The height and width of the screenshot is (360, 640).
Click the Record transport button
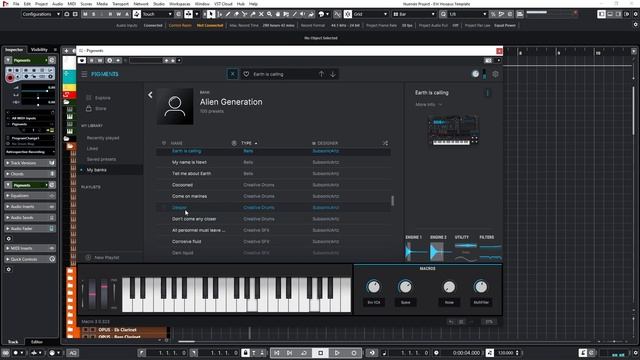(x=353, y=353)
